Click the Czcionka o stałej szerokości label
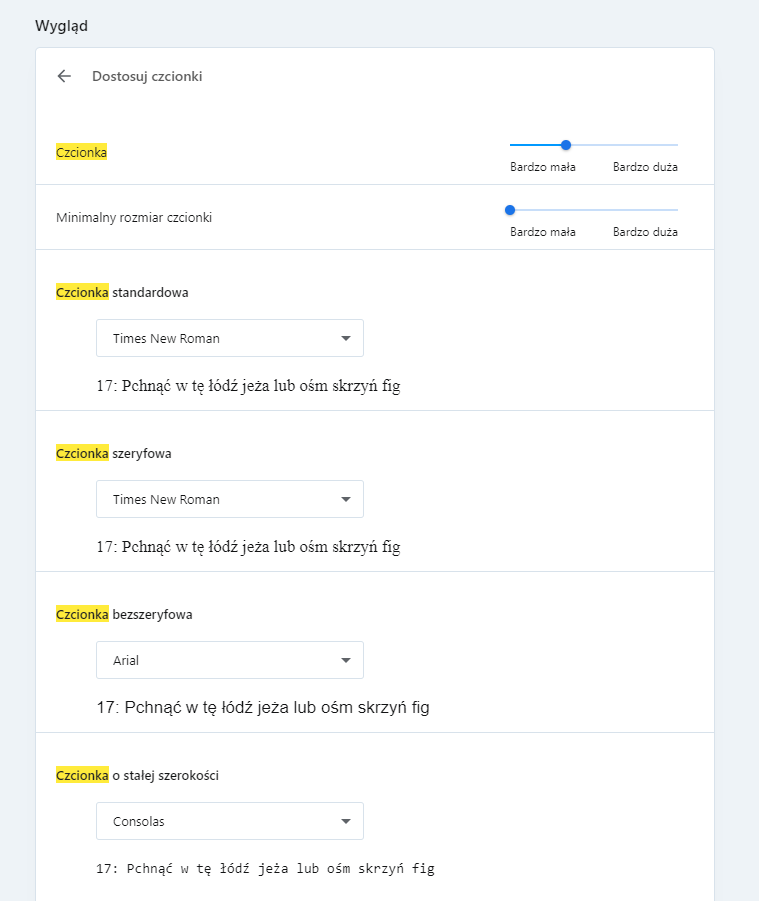 coord(137,775)
